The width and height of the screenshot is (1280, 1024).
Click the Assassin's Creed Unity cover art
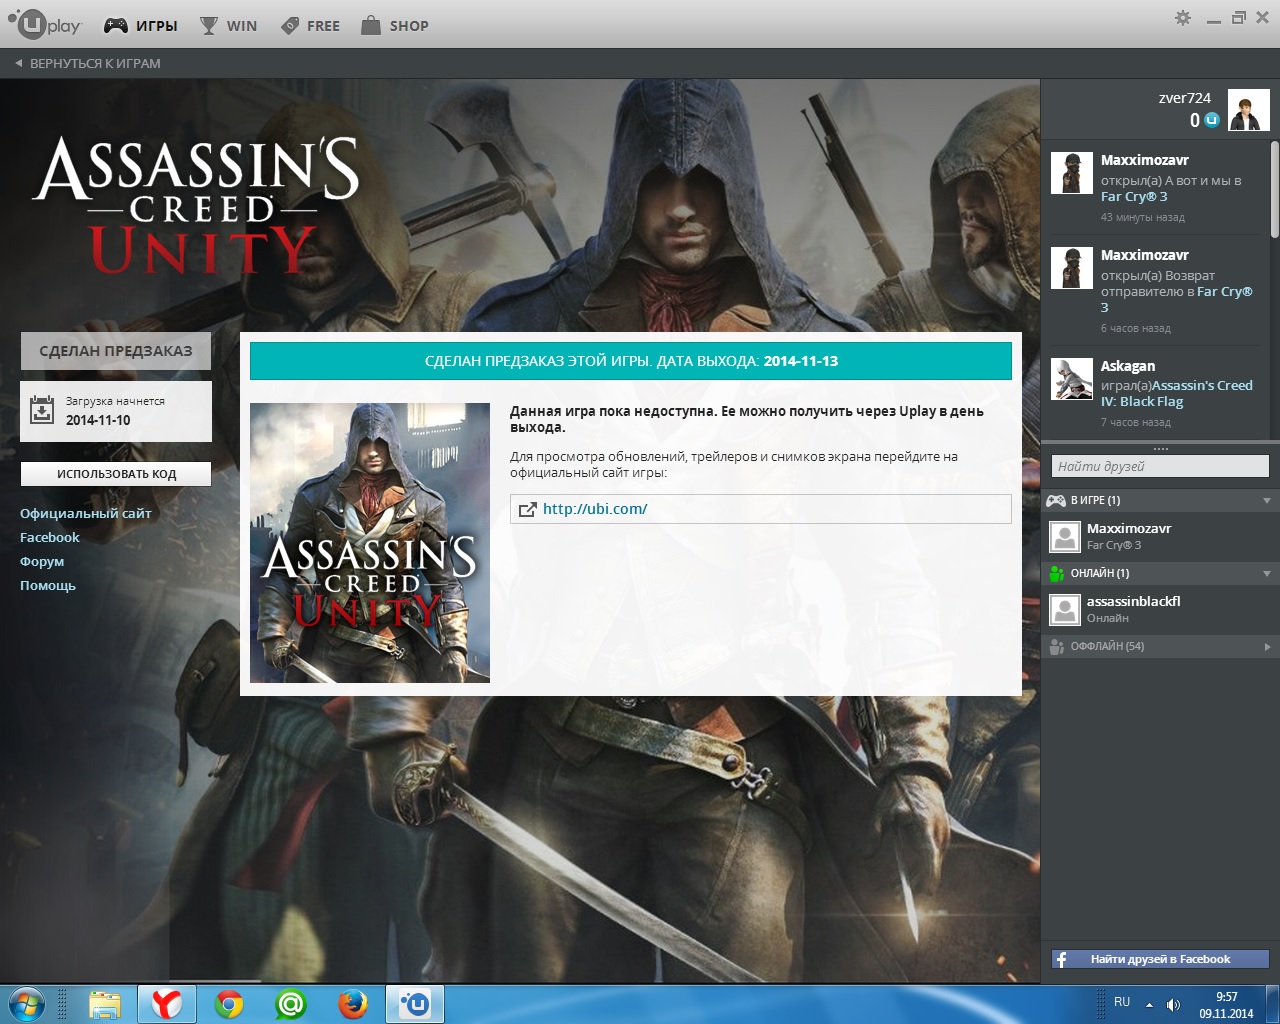(370, 543)
